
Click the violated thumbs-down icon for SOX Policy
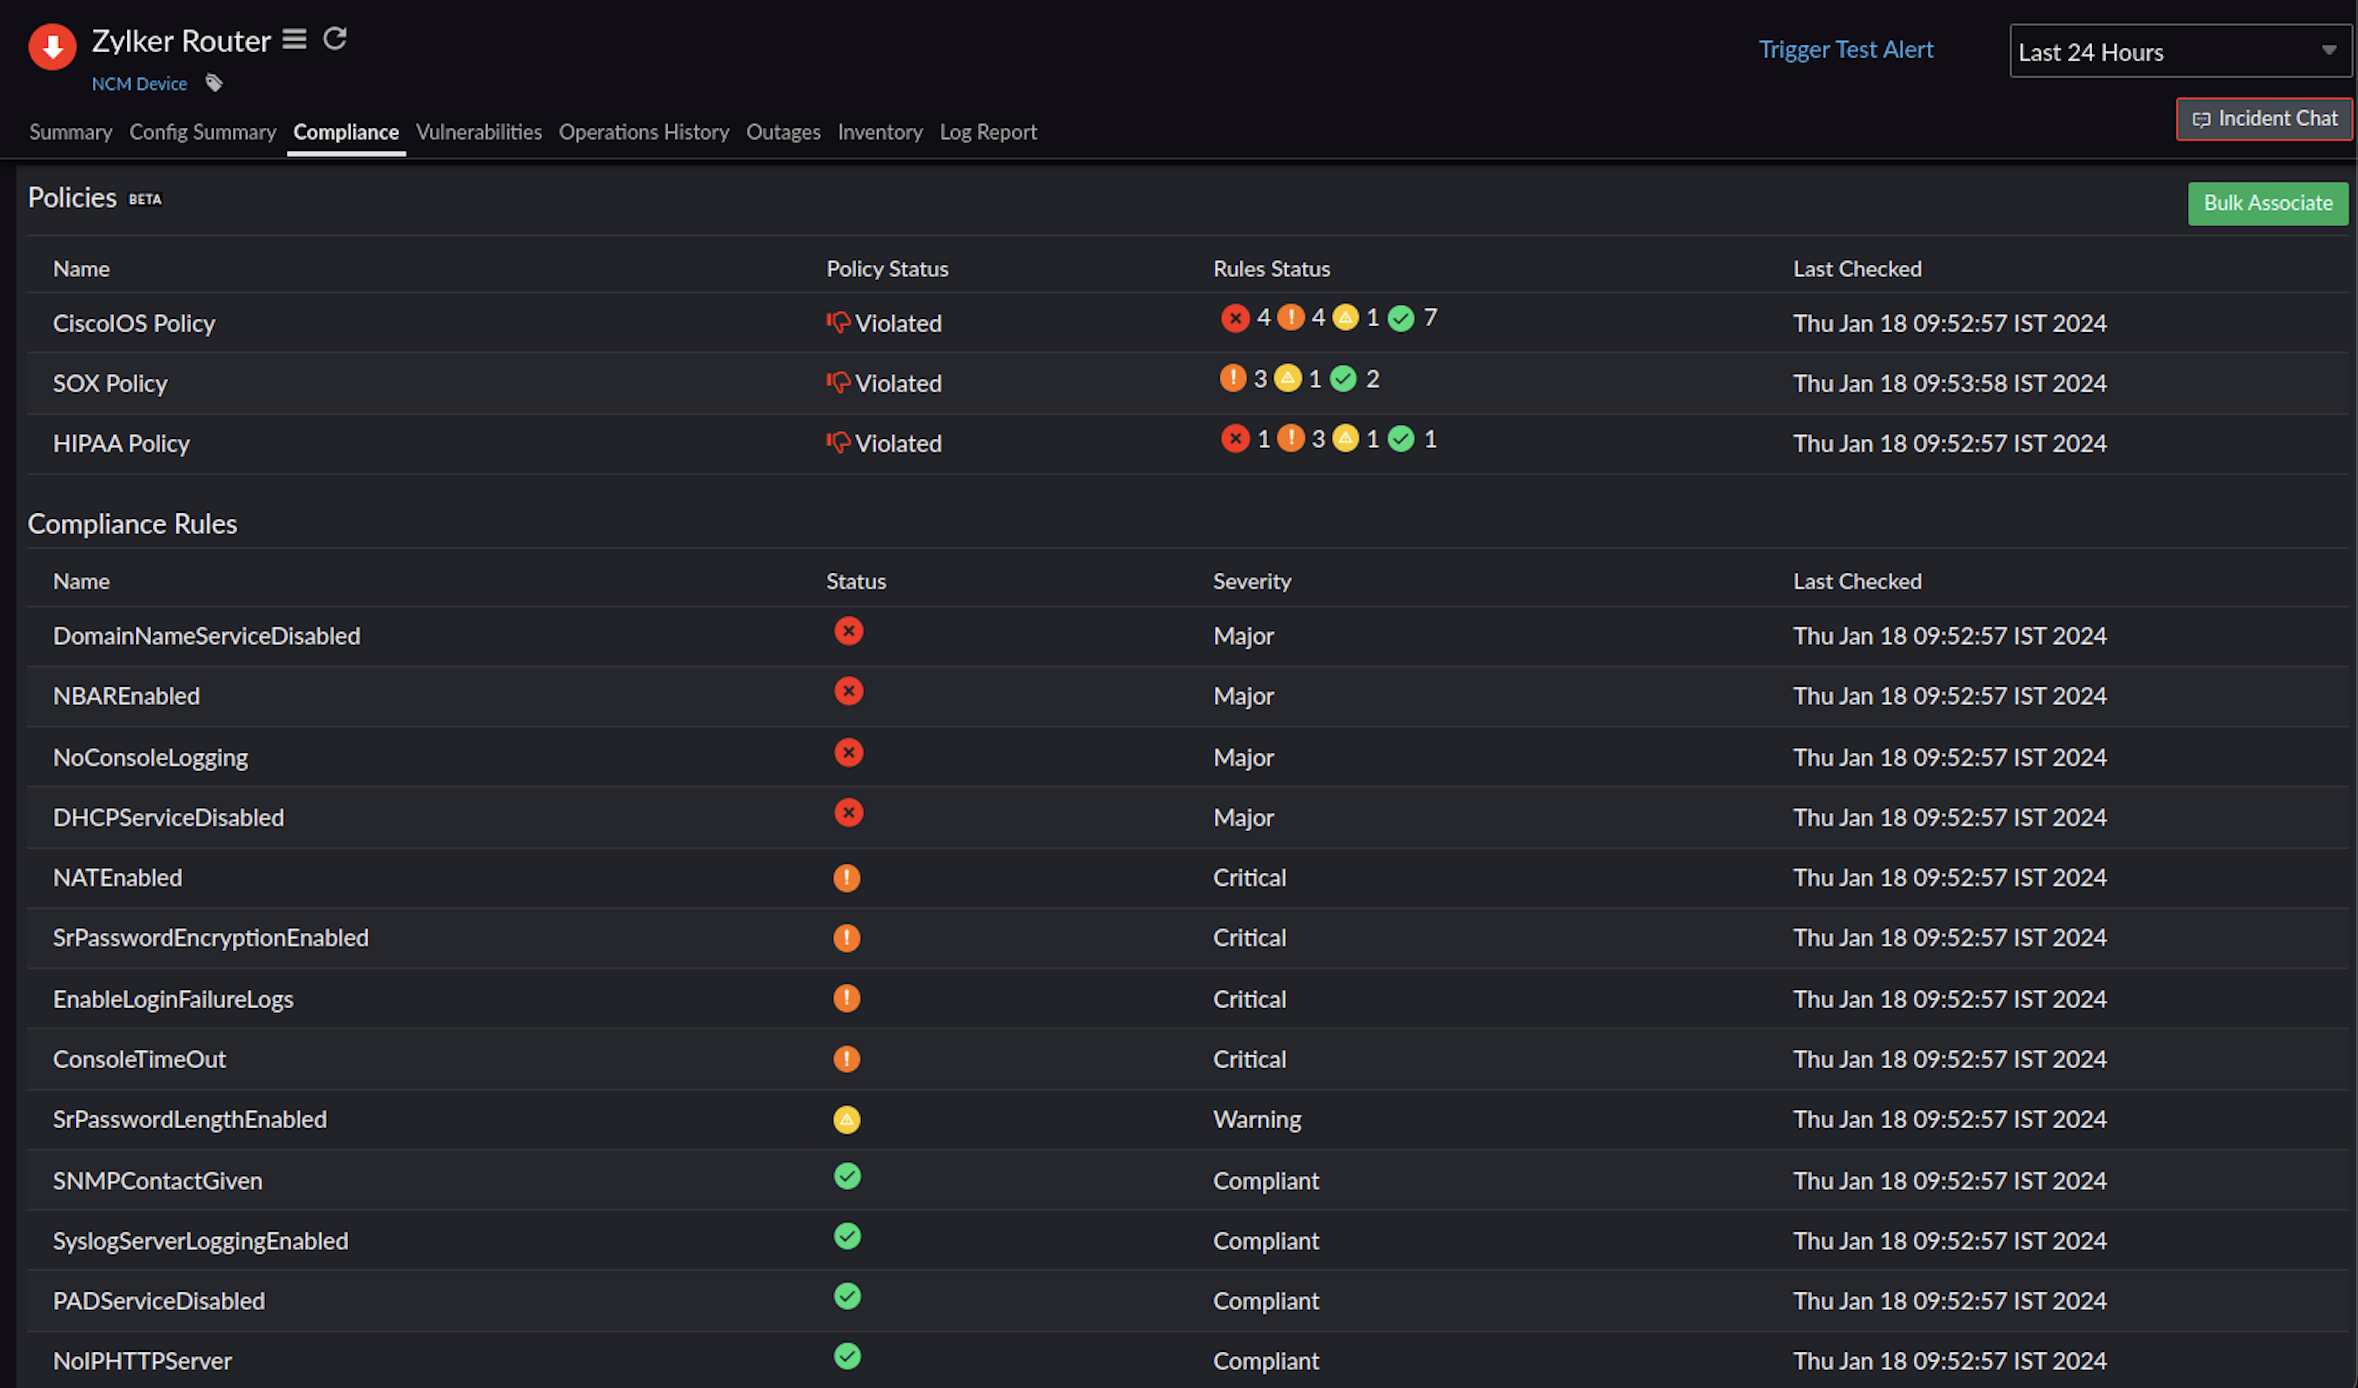(x=838, y=383)
